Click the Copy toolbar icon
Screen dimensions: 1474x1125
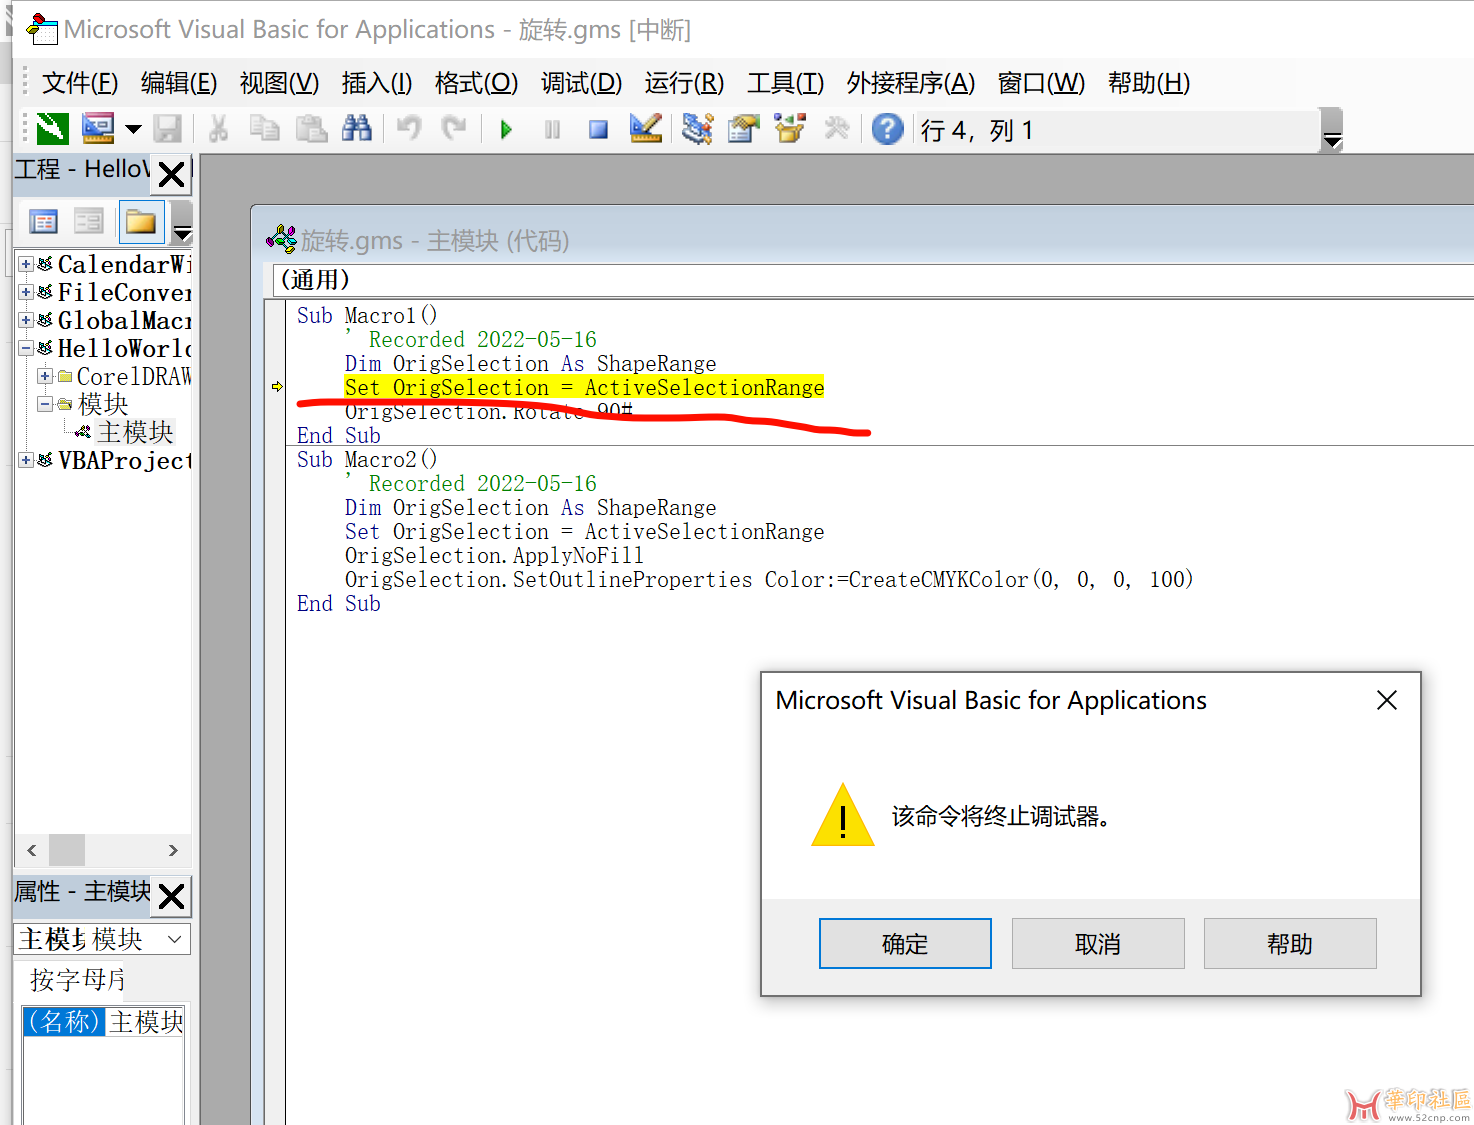coord(264,129)
